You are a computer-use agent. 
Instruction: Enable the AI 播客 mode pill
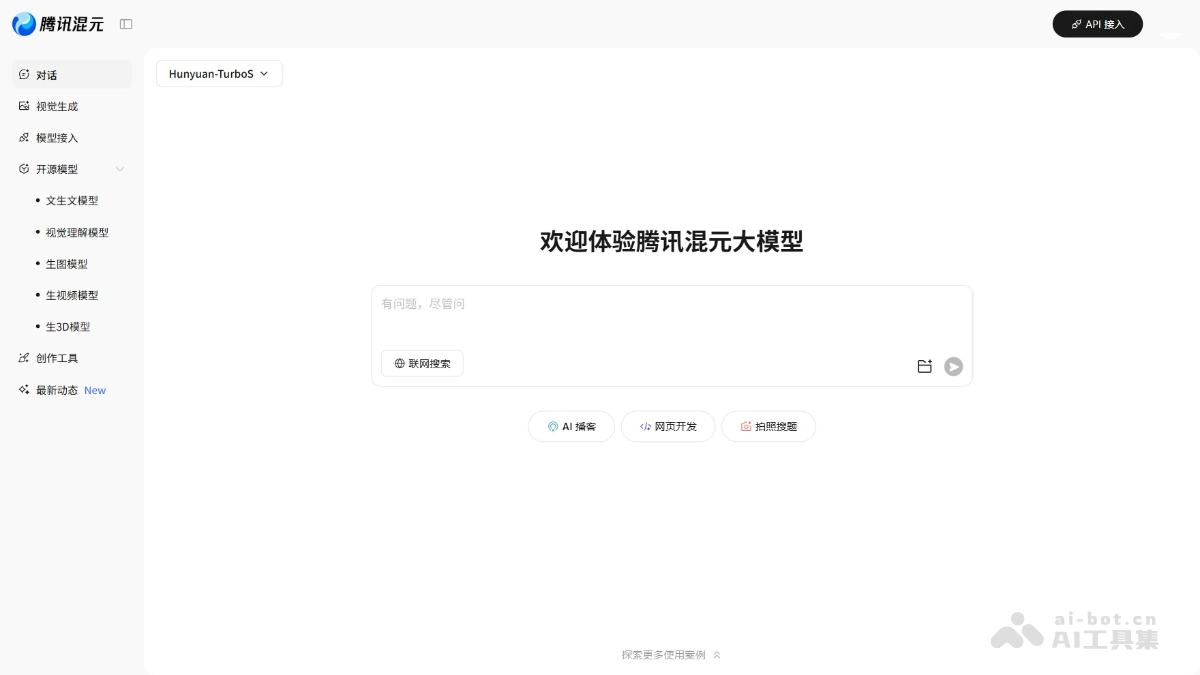(x=571, y=426)
